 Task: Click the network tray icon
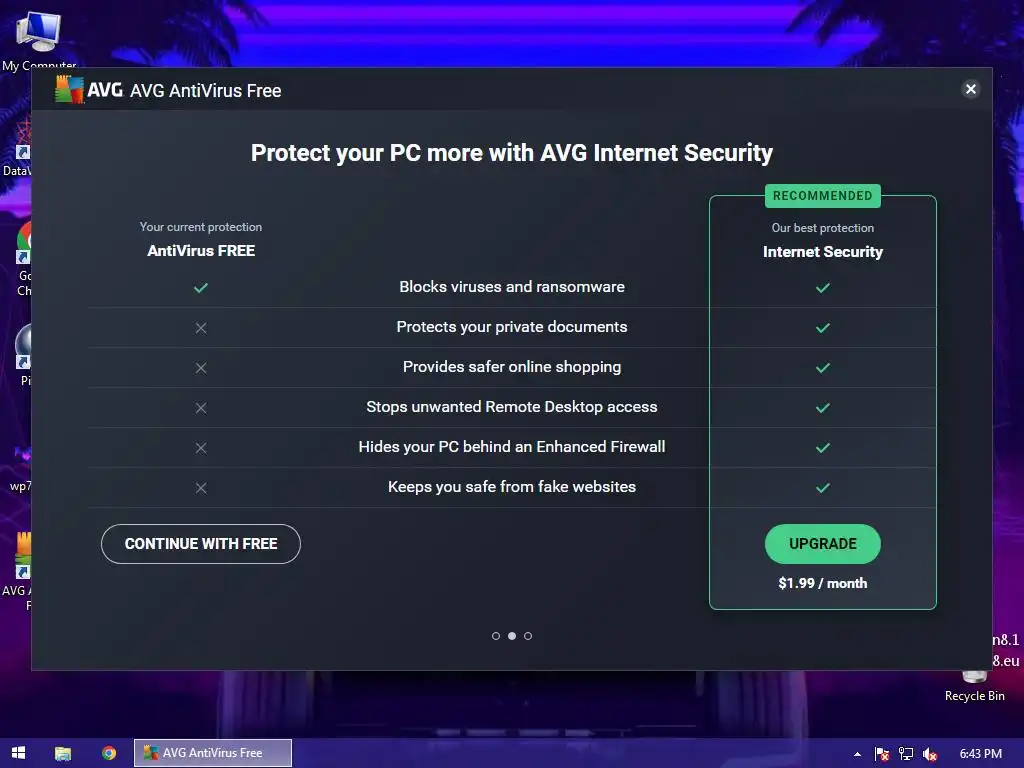(906, 754)
